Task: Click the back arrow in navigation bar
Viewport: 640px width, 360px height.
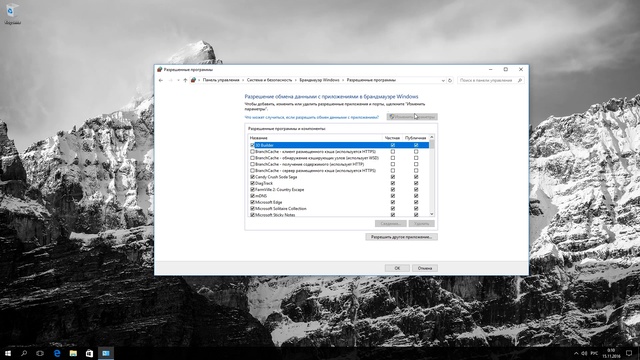Action: pos(161,80)
